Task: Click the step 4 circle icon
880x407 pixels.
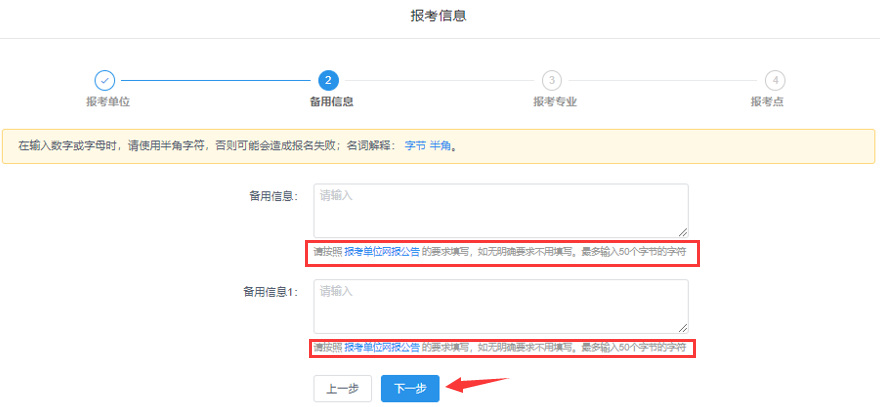Action: click(774, 80)
